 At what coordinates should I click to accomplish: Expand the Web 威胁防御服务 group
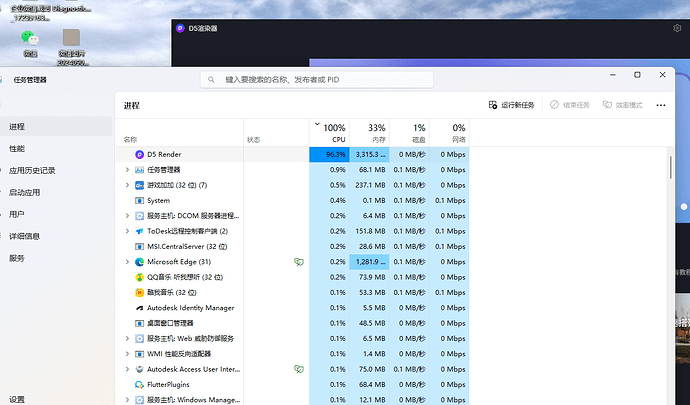127,339
